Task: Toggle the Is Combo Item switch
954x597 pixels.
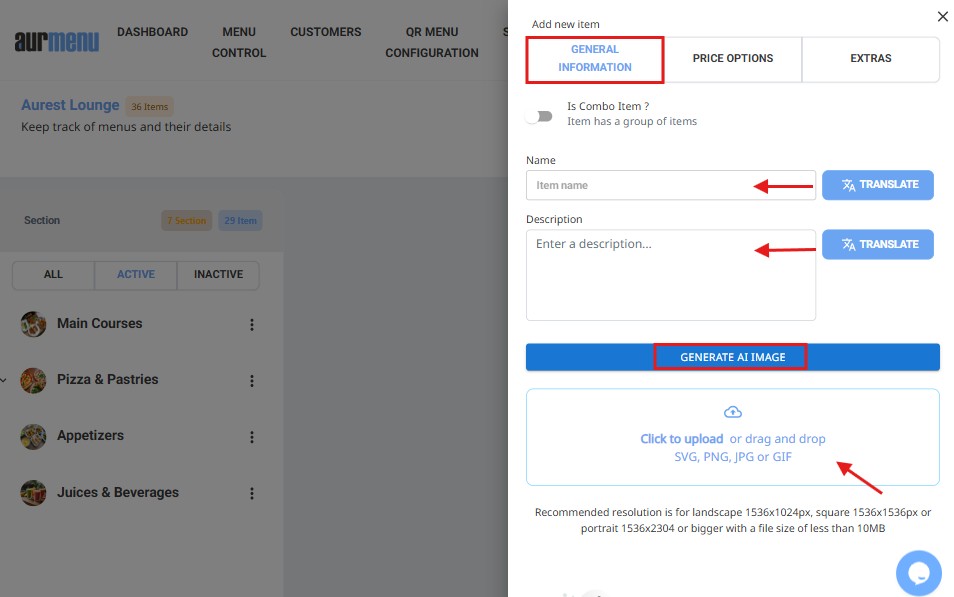Action: (x=540, y=116)
